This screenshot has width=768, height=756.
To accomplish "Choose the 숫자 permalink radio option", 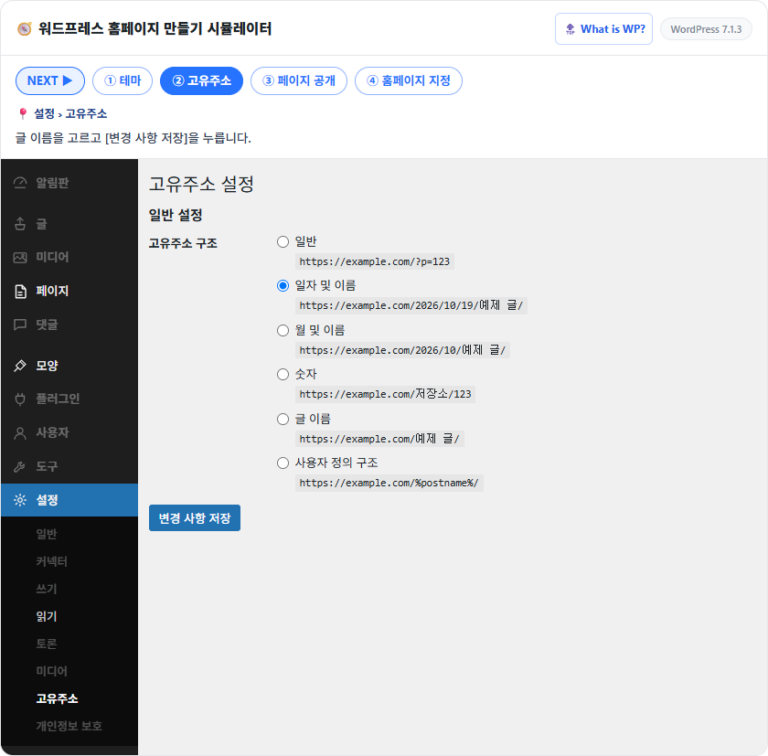I will pyautogui.click(x=283, y=375).
